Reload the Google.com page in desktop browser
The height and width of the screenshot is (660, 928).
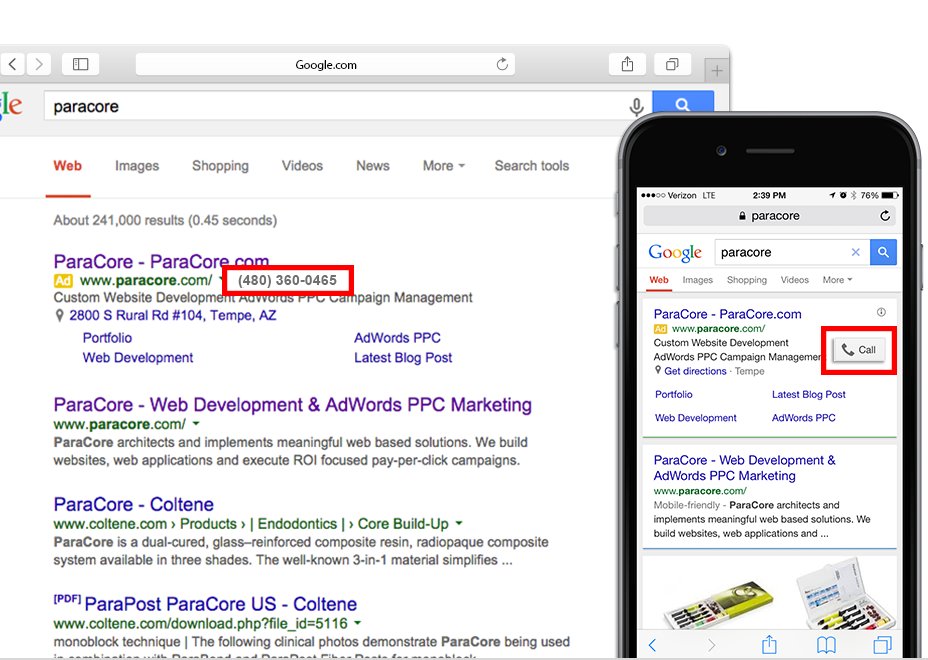tap(502, 64)
